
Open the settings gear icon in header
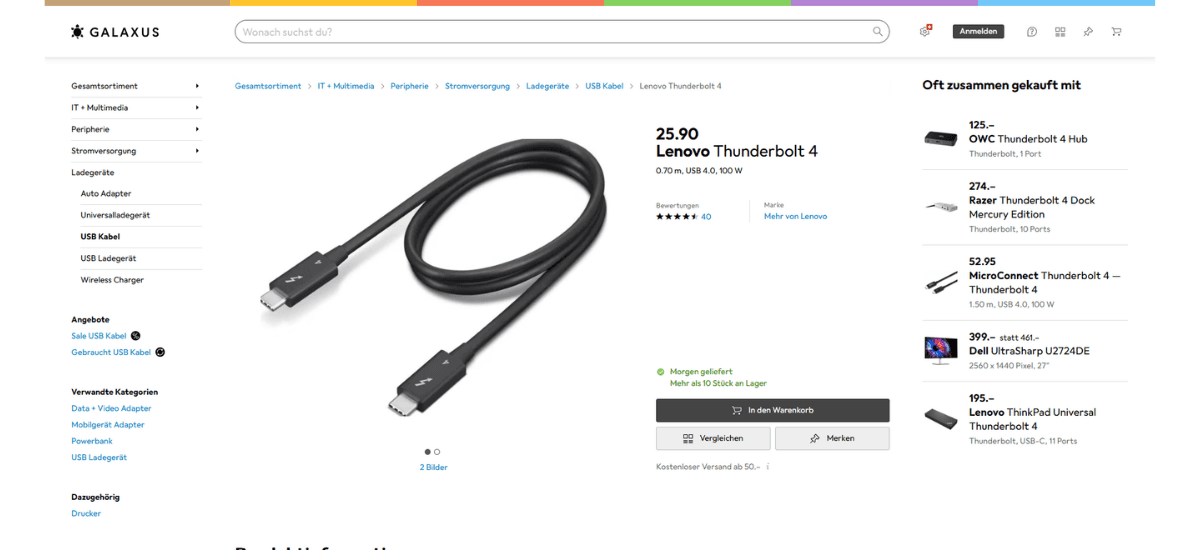tap(925, 32)
